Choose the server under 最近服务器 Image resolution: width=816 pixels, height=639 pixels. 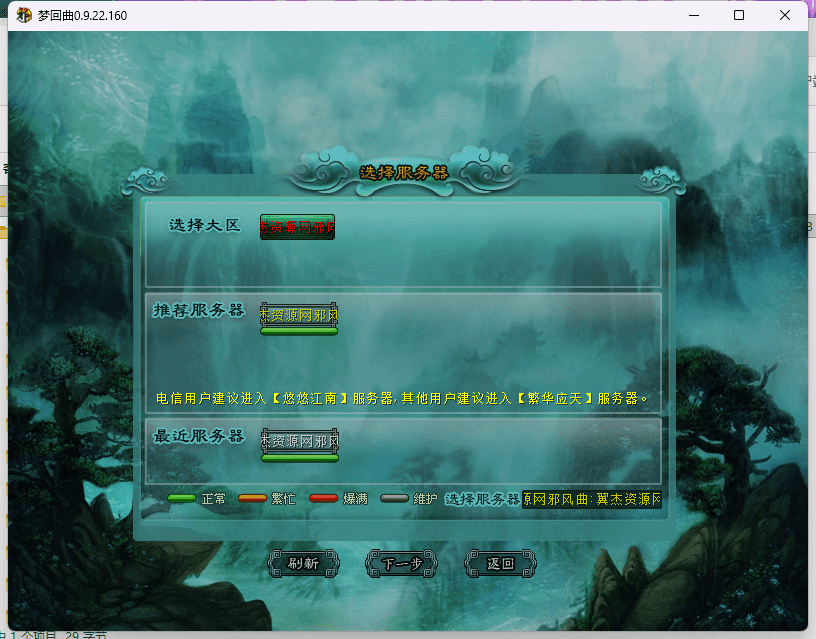point(299,440)
